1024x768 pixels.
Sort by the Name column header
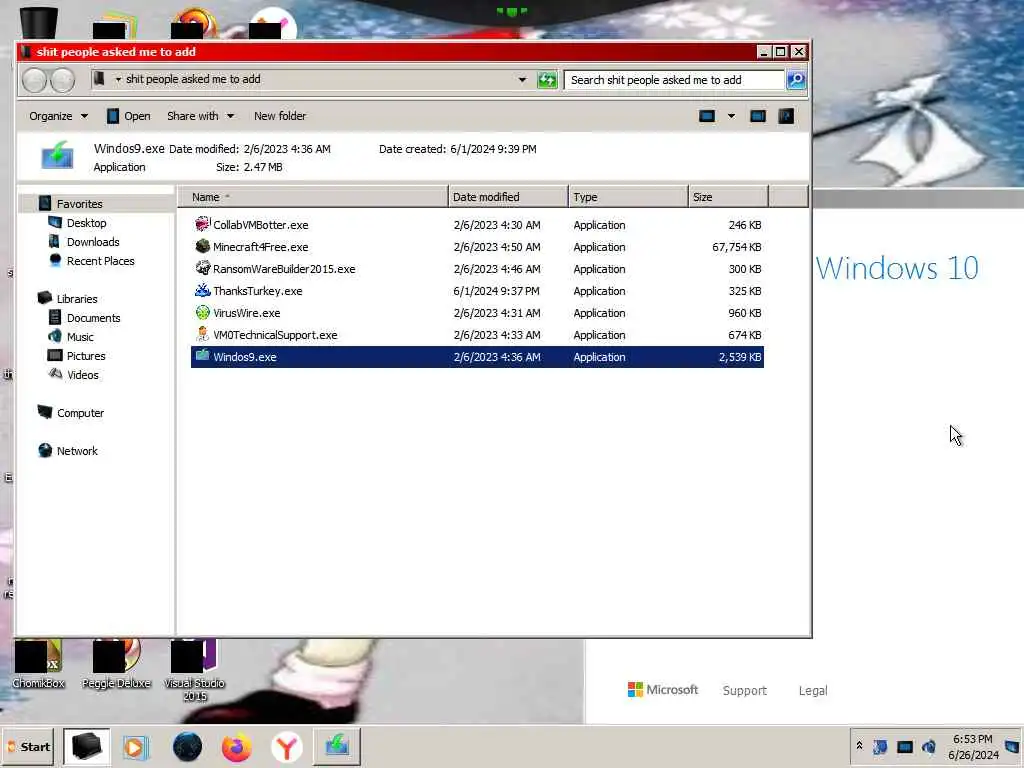pyautogui.click(x=313, y=197)
